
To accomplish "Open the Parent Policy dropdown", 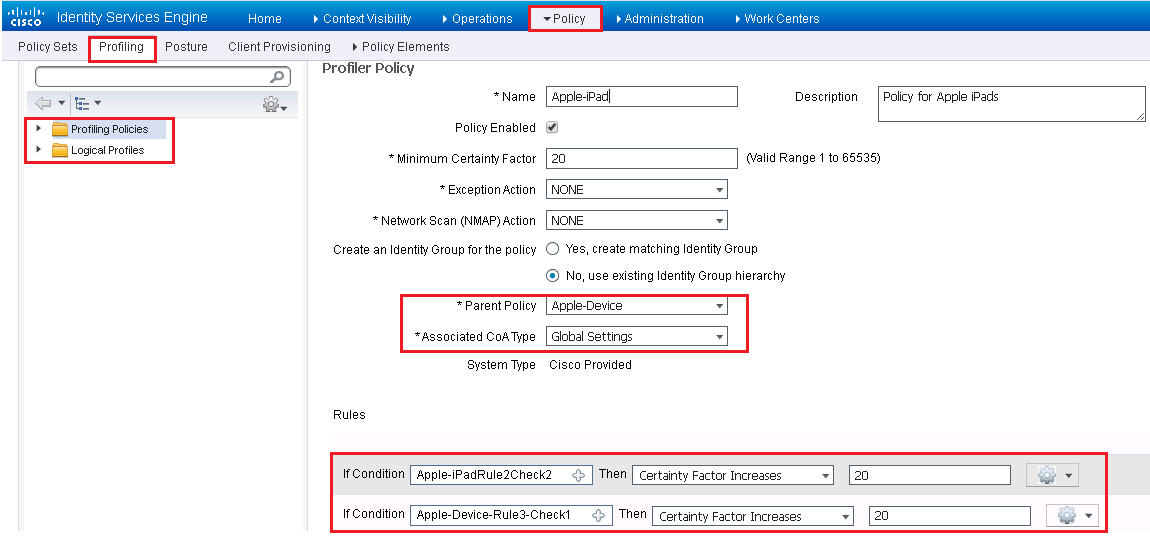I will (x=637, y=306).
